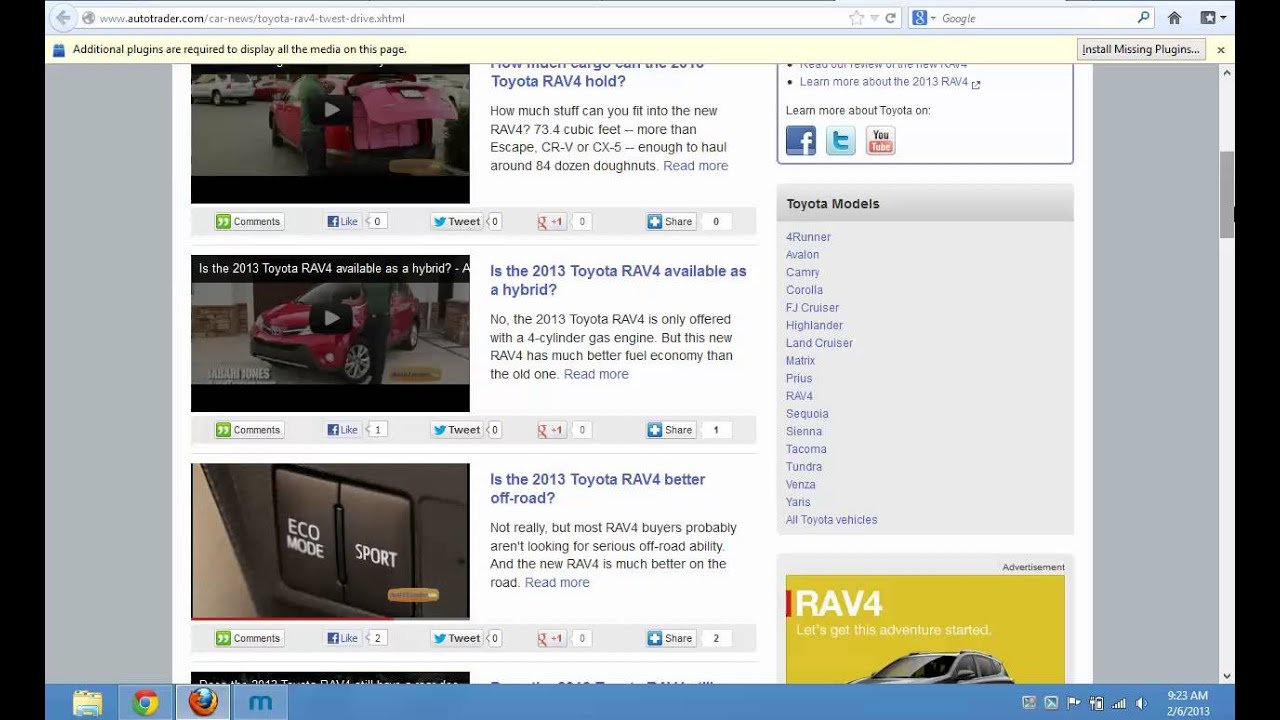1280x720 pixels.
Task: Select Tacoma in Toyota Models
Action: coord(806,449)
